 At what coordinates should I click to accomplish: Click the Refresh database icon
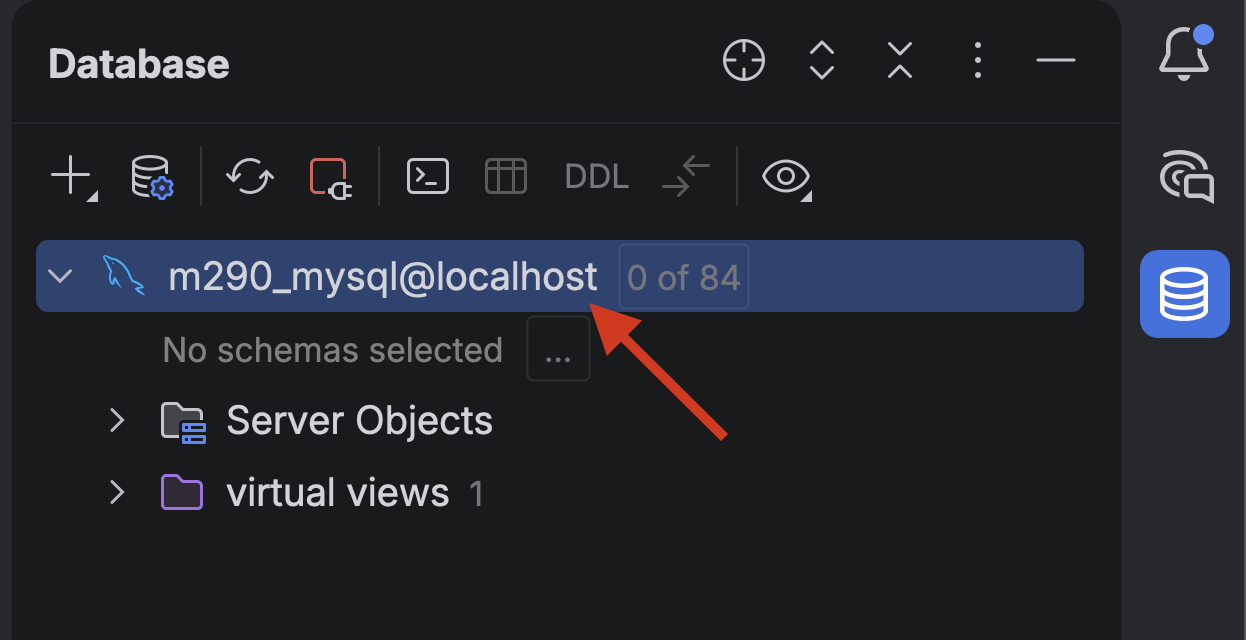tap(250, 177)
